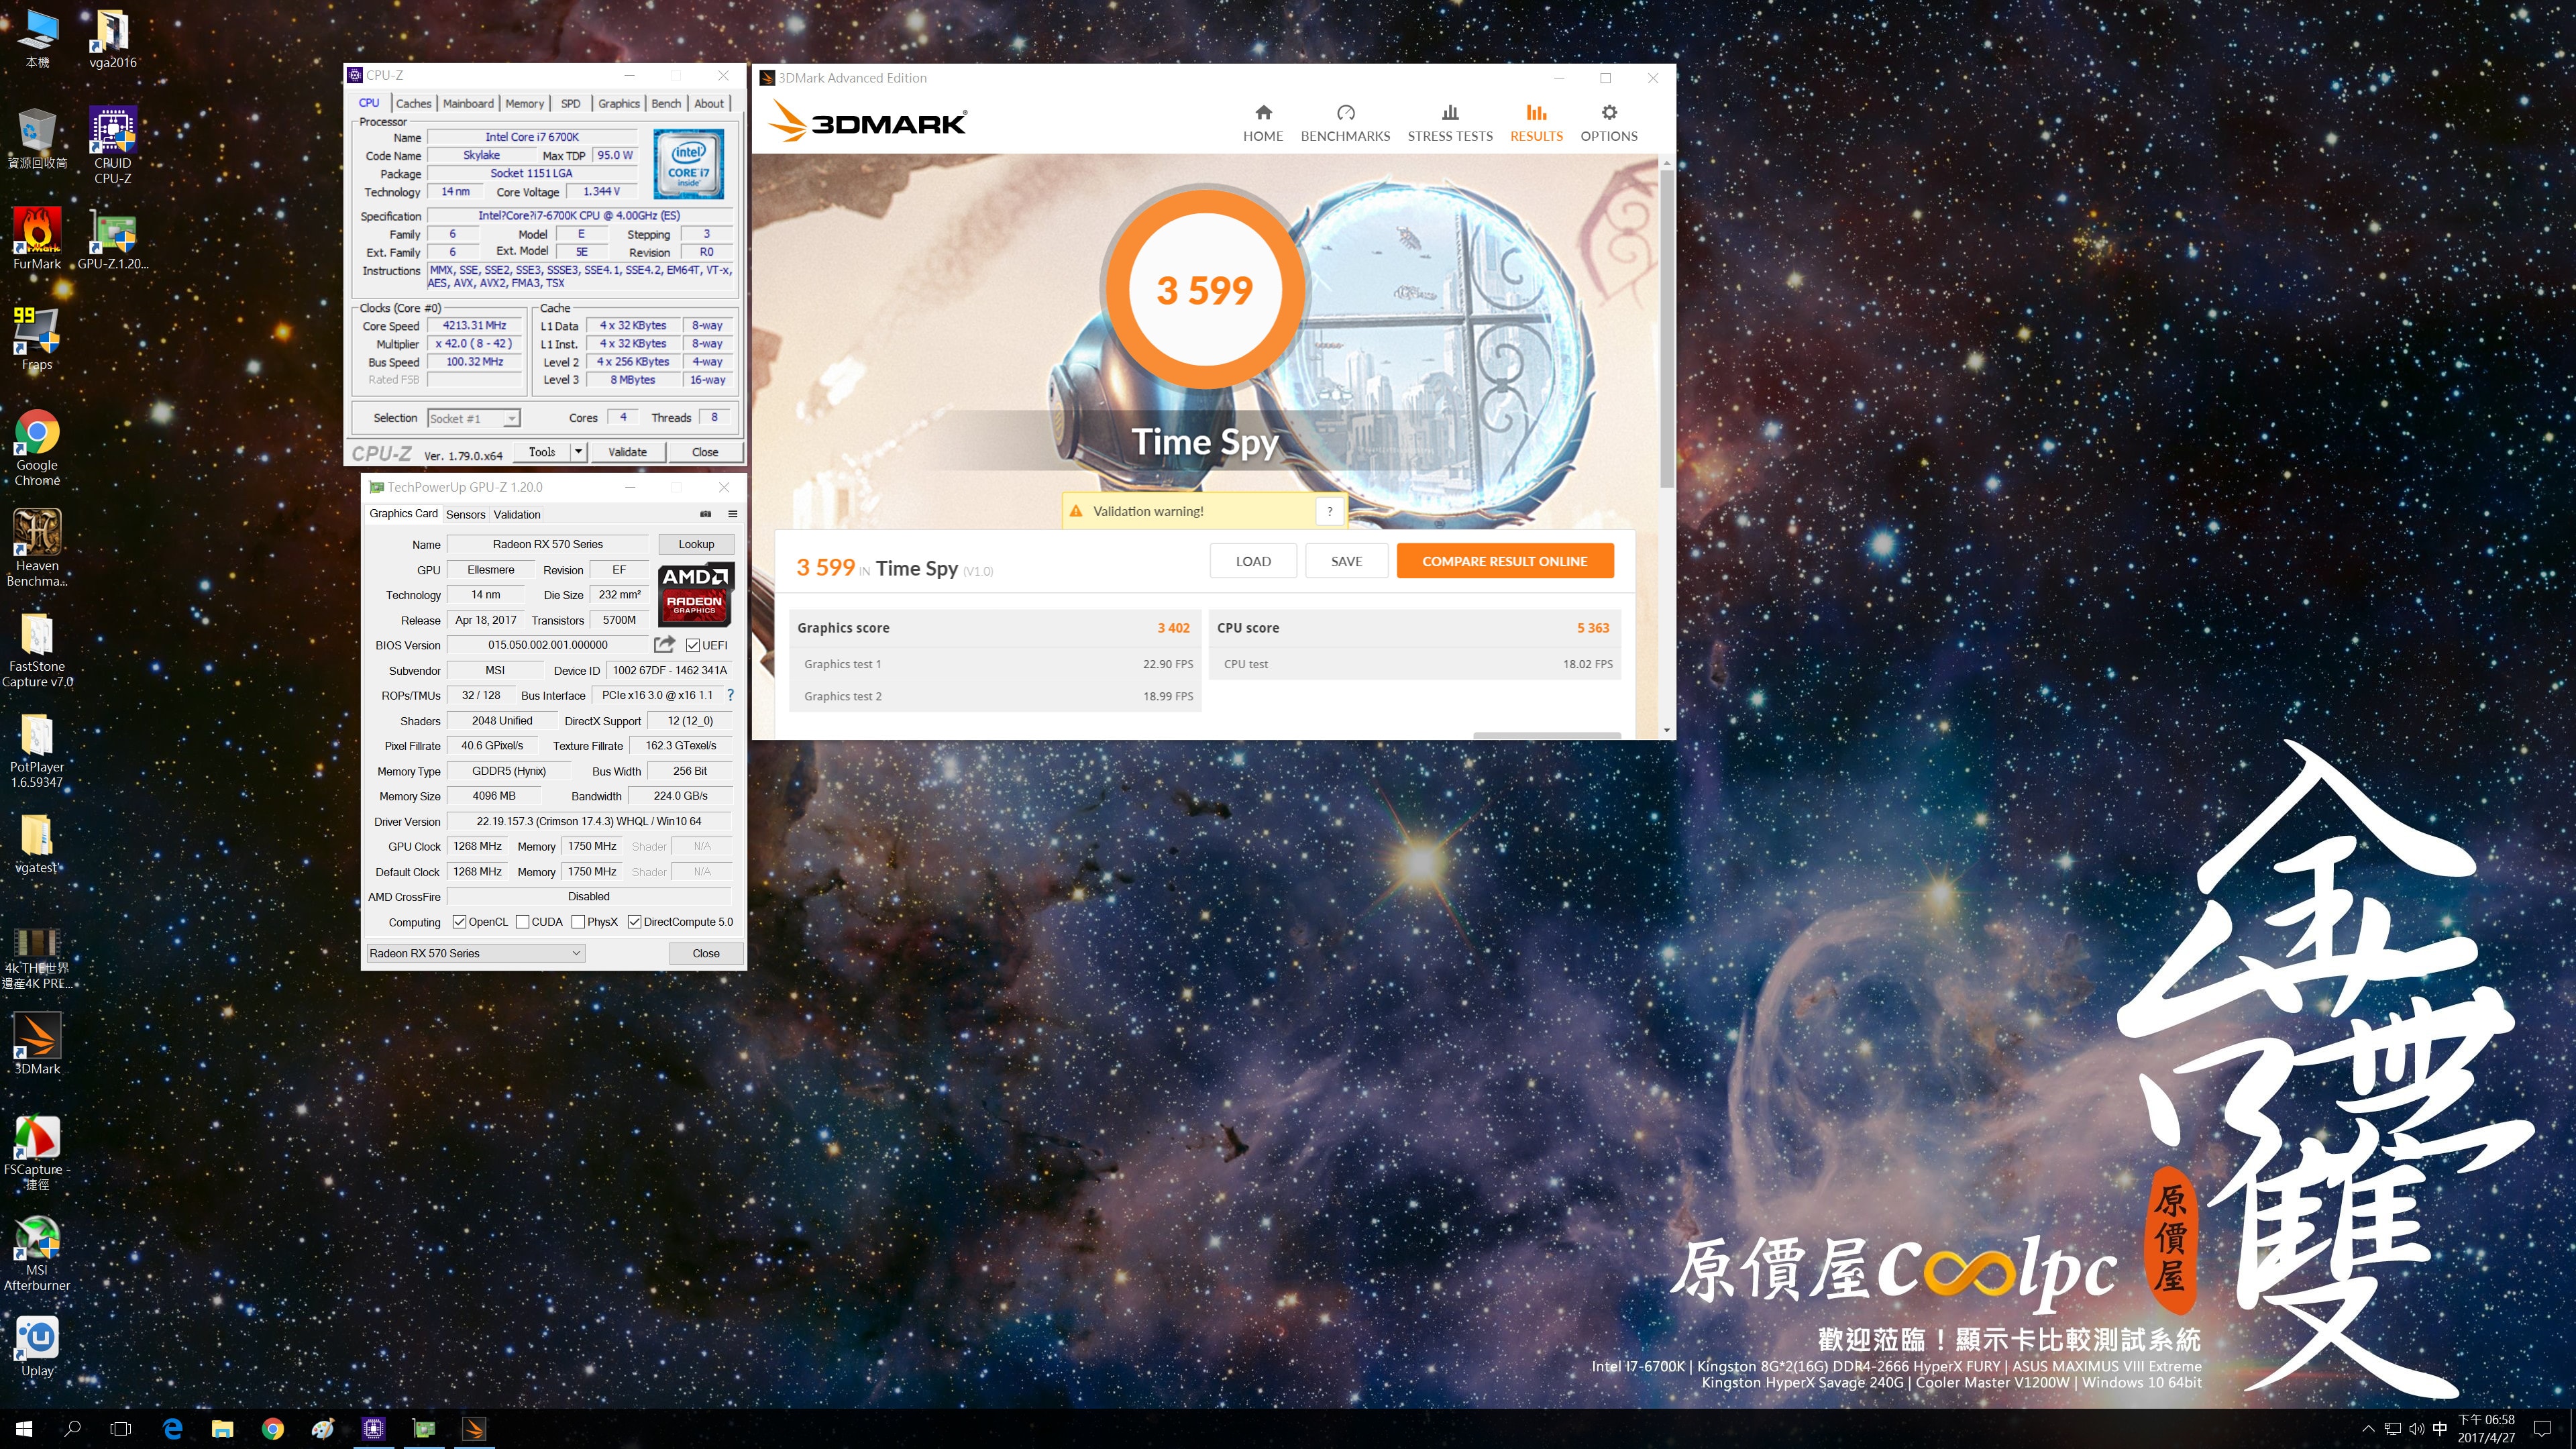Screen dimensions: 2576x1449
Task: Launch Heaven Benchmark desktop shortcut
Action: click(37, 547)
